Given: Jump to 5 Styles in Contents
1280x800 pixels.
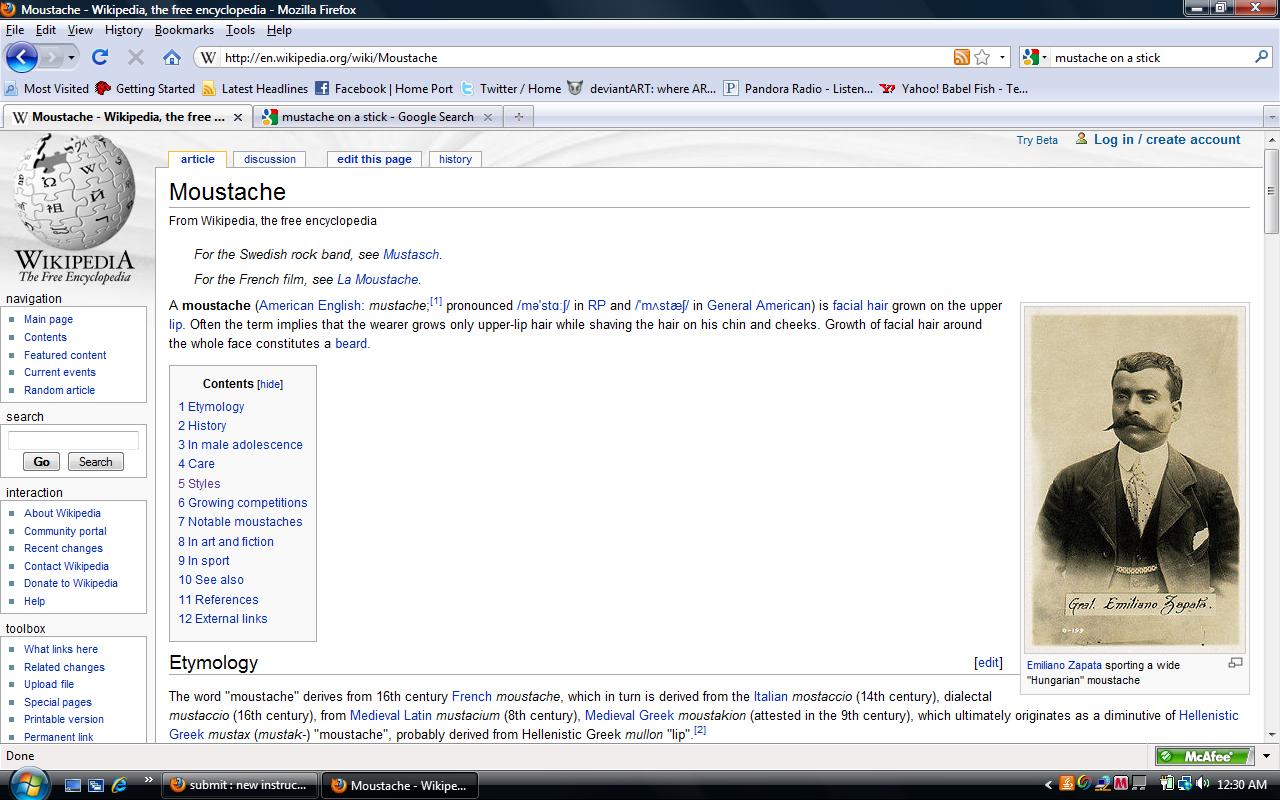Looking at the screenshot, I should pyautogui.click(x=199, y=483).
